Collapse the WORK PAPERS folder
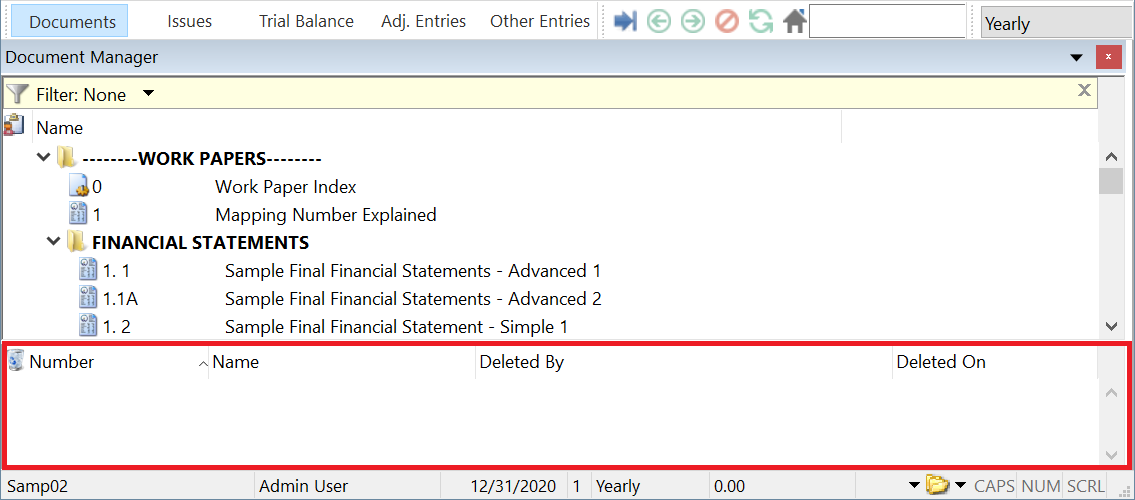Image resolution: width=1135 pixels, height=500 pixels. [43, 158]
